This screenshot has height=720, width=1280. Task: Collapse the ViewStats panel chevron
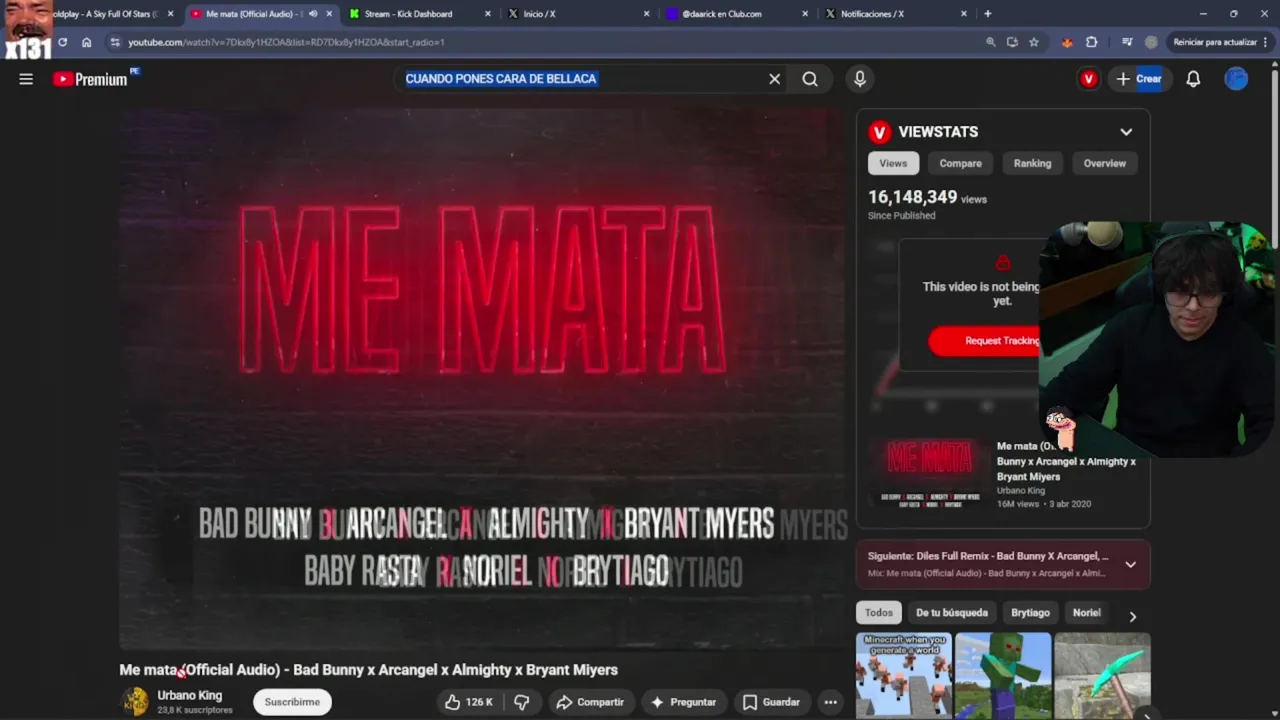pyautogui.click(x=1126, y=132)
